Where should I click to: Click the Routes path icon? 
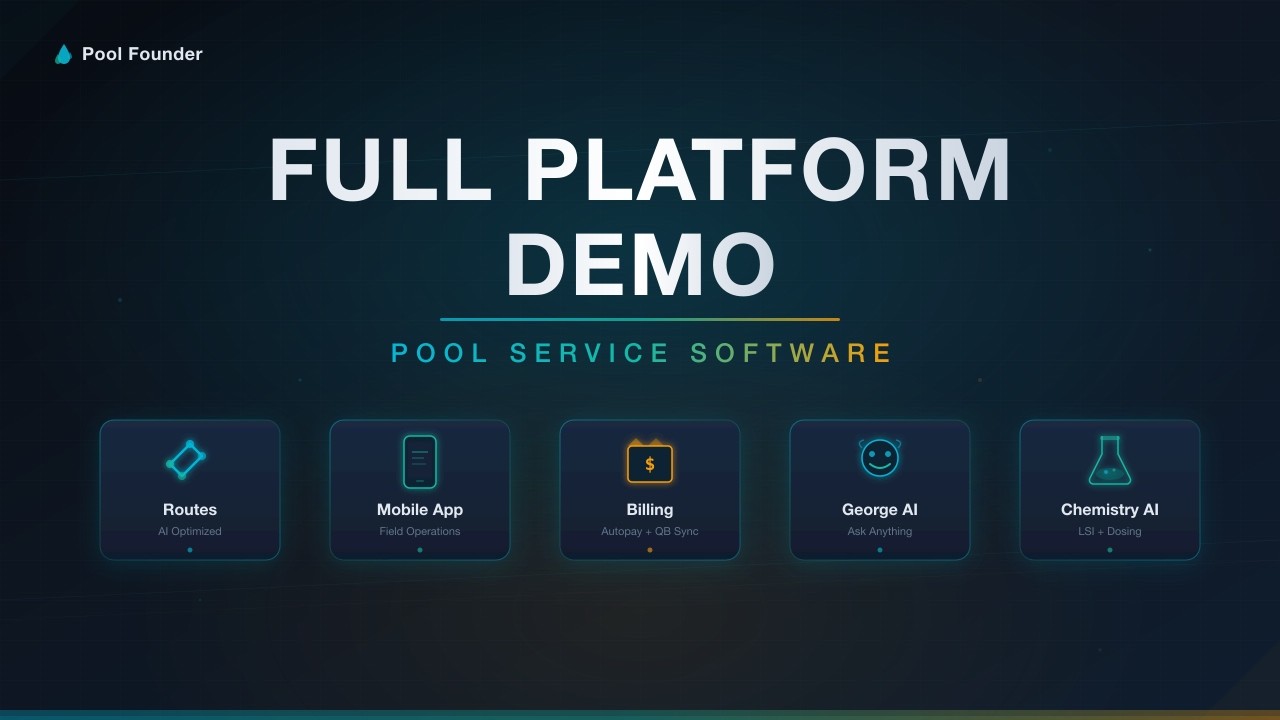[186, 460]
